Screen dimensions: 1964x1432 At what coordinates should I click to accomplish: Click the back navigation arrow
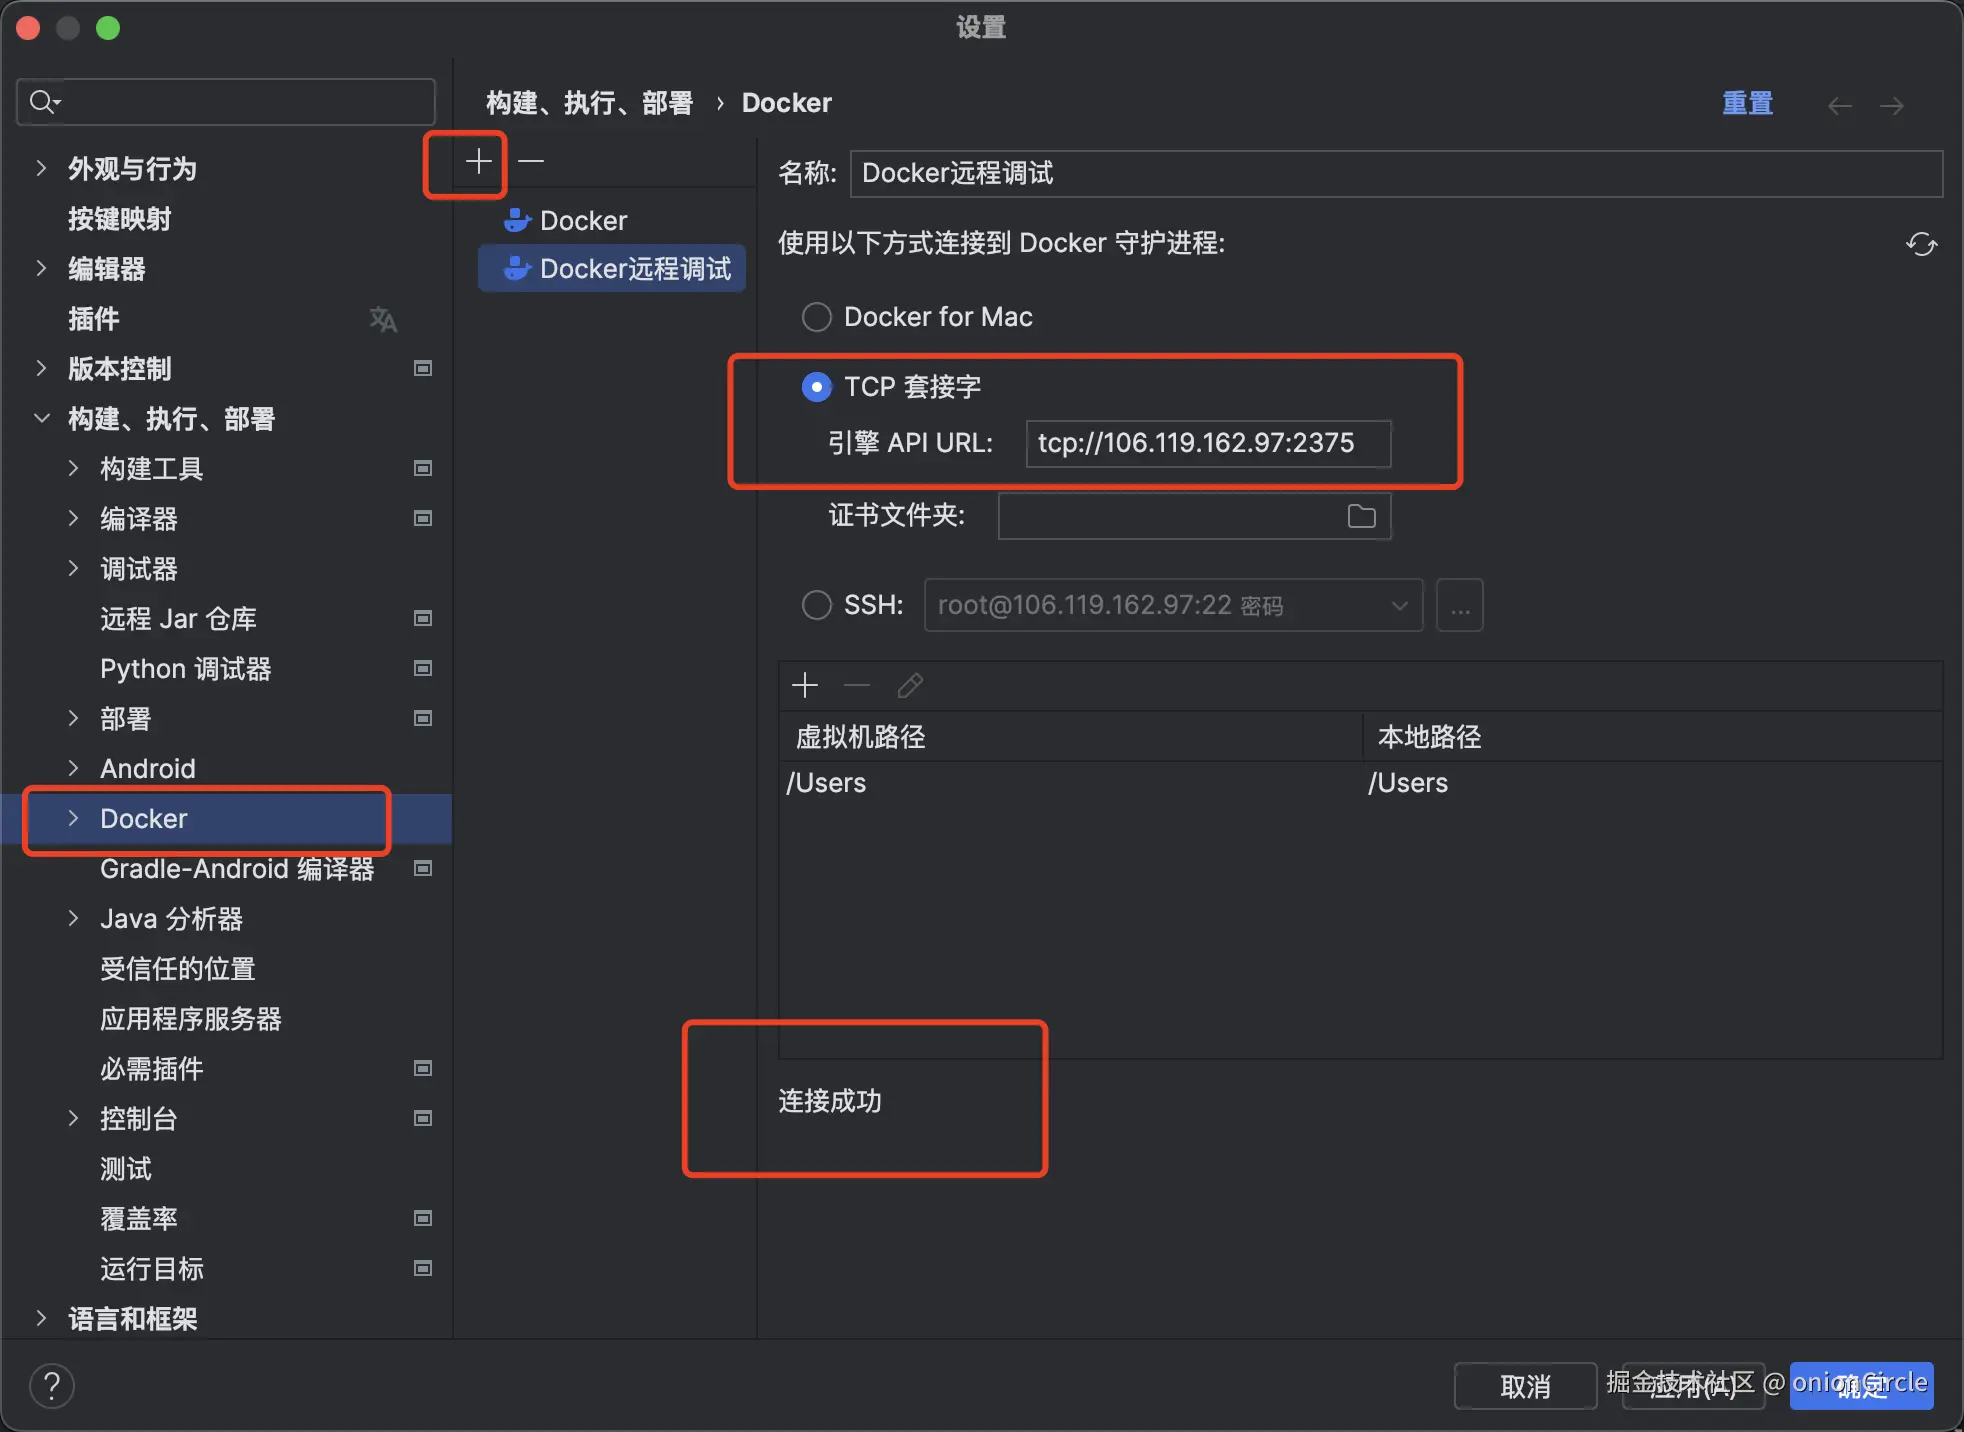(x=1839, y=105)
